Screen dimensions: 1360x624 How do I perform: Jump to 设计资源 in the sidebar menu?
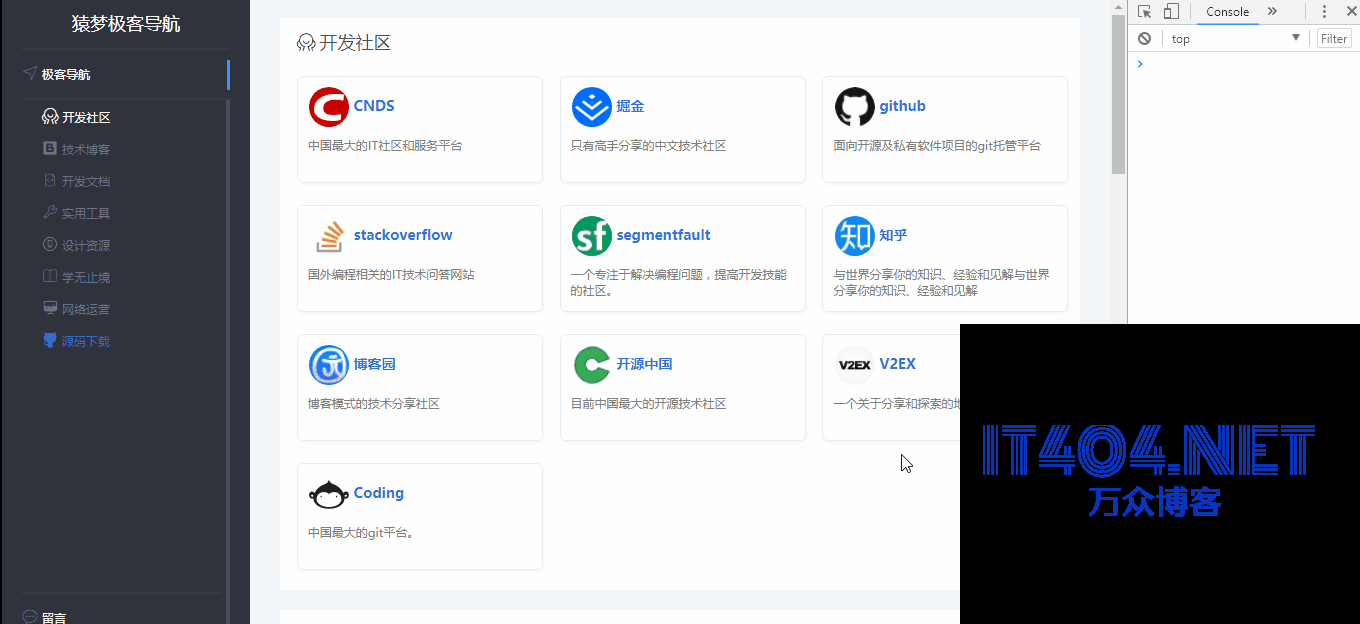click(86, 245)
